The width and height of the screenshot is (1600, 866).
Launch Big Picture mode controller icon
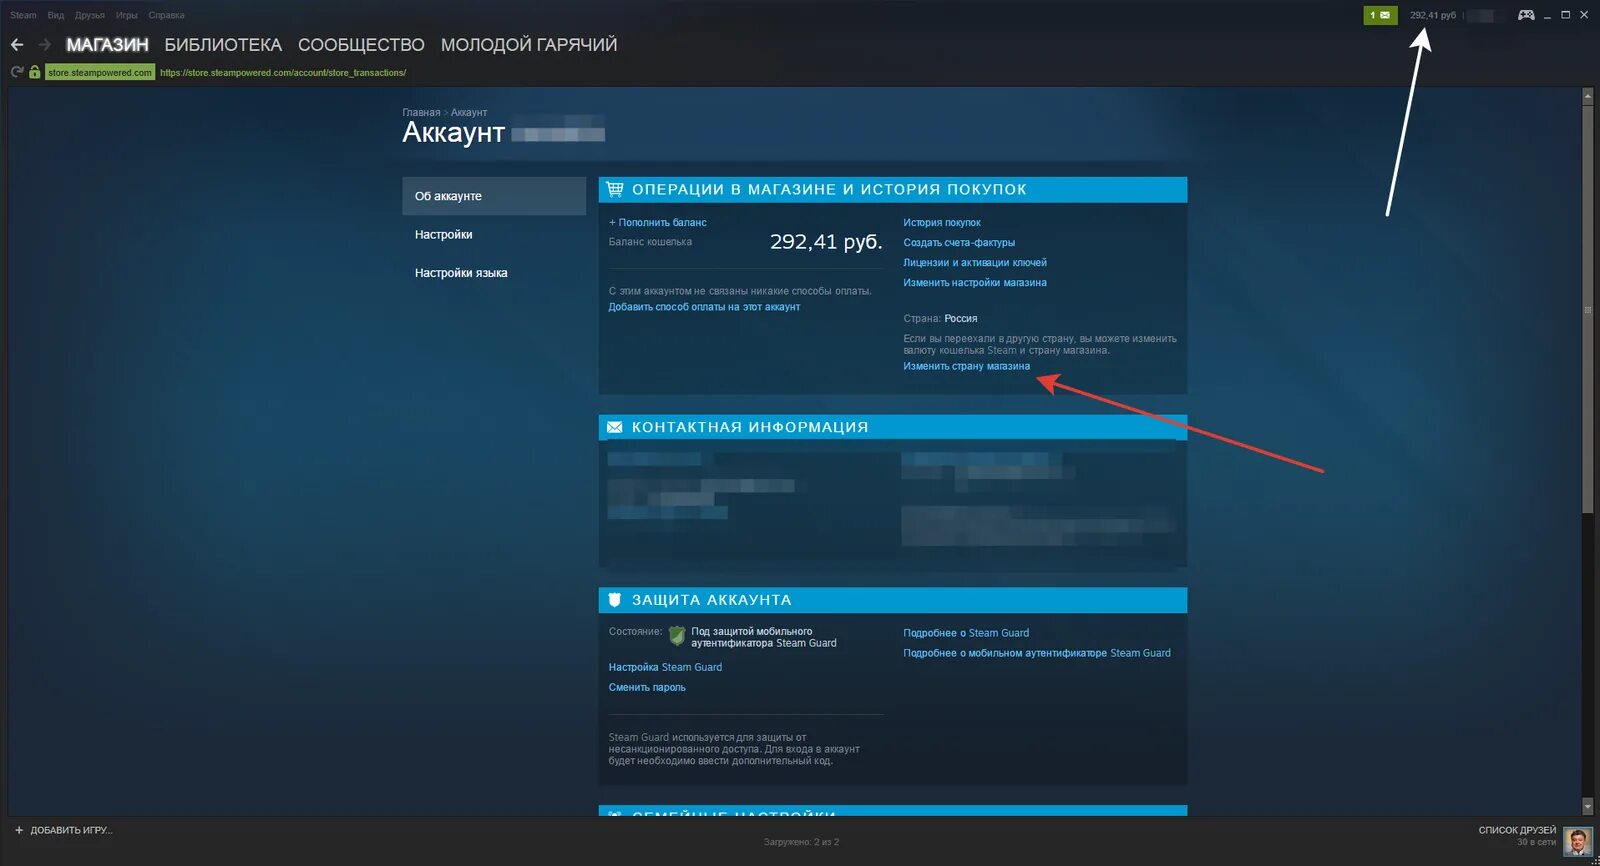(x=1526, y=15)
